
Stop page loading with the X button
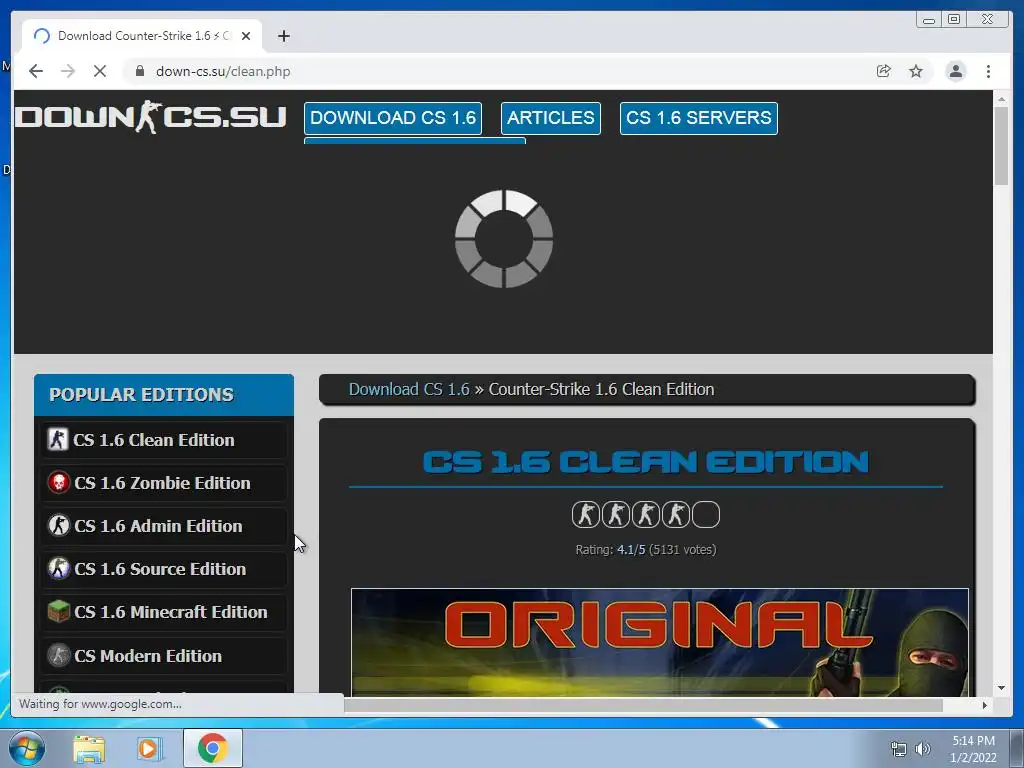[x=100, y=71]
